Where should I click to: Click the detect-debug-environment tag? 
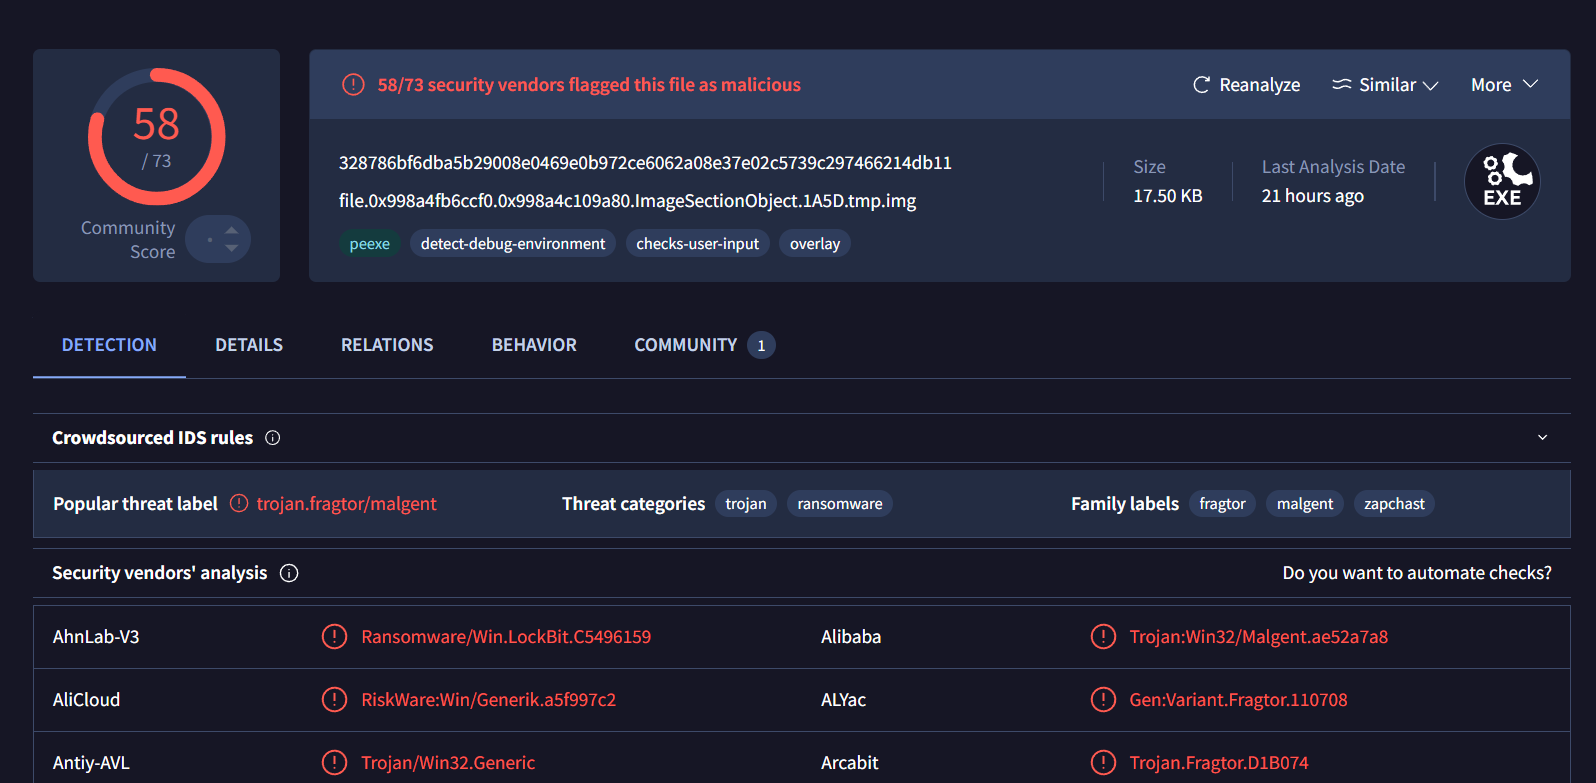pos(513,244)
